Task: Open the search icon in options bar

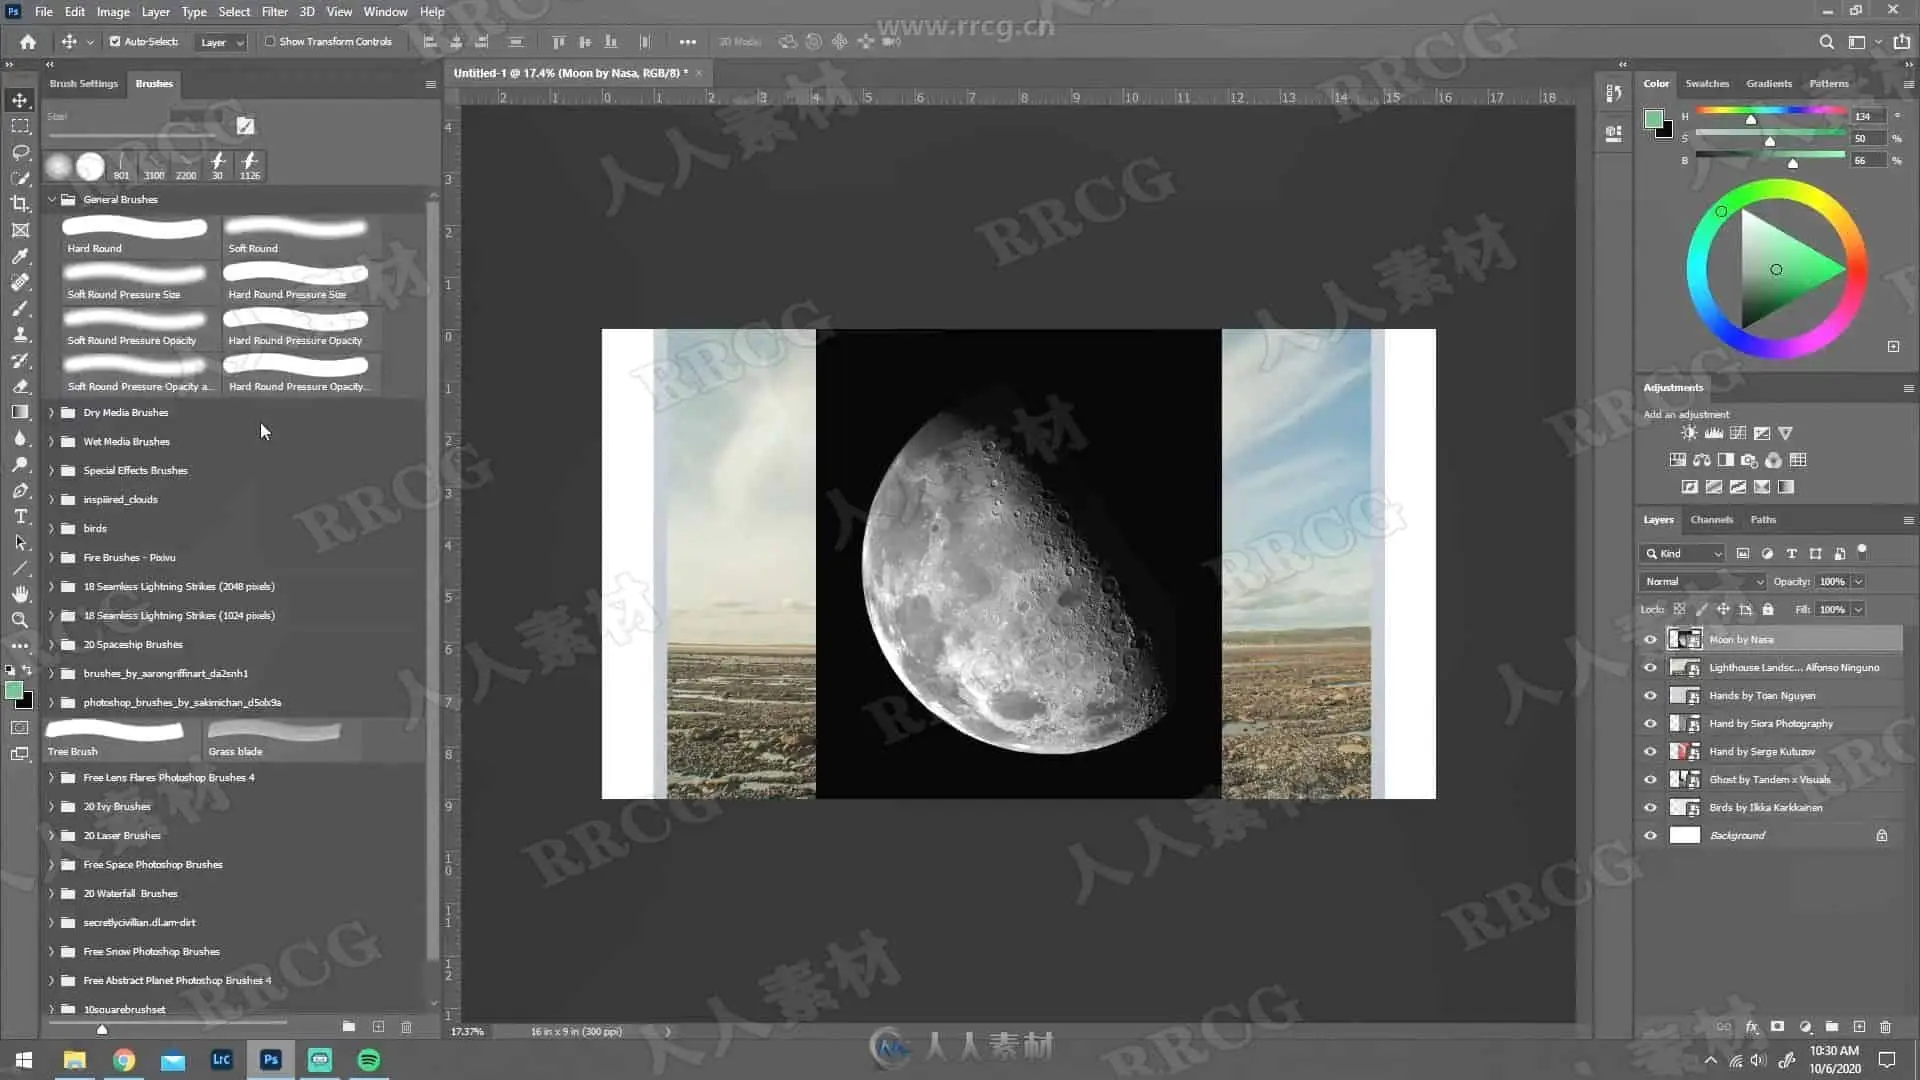Action: pos(1826,42)
